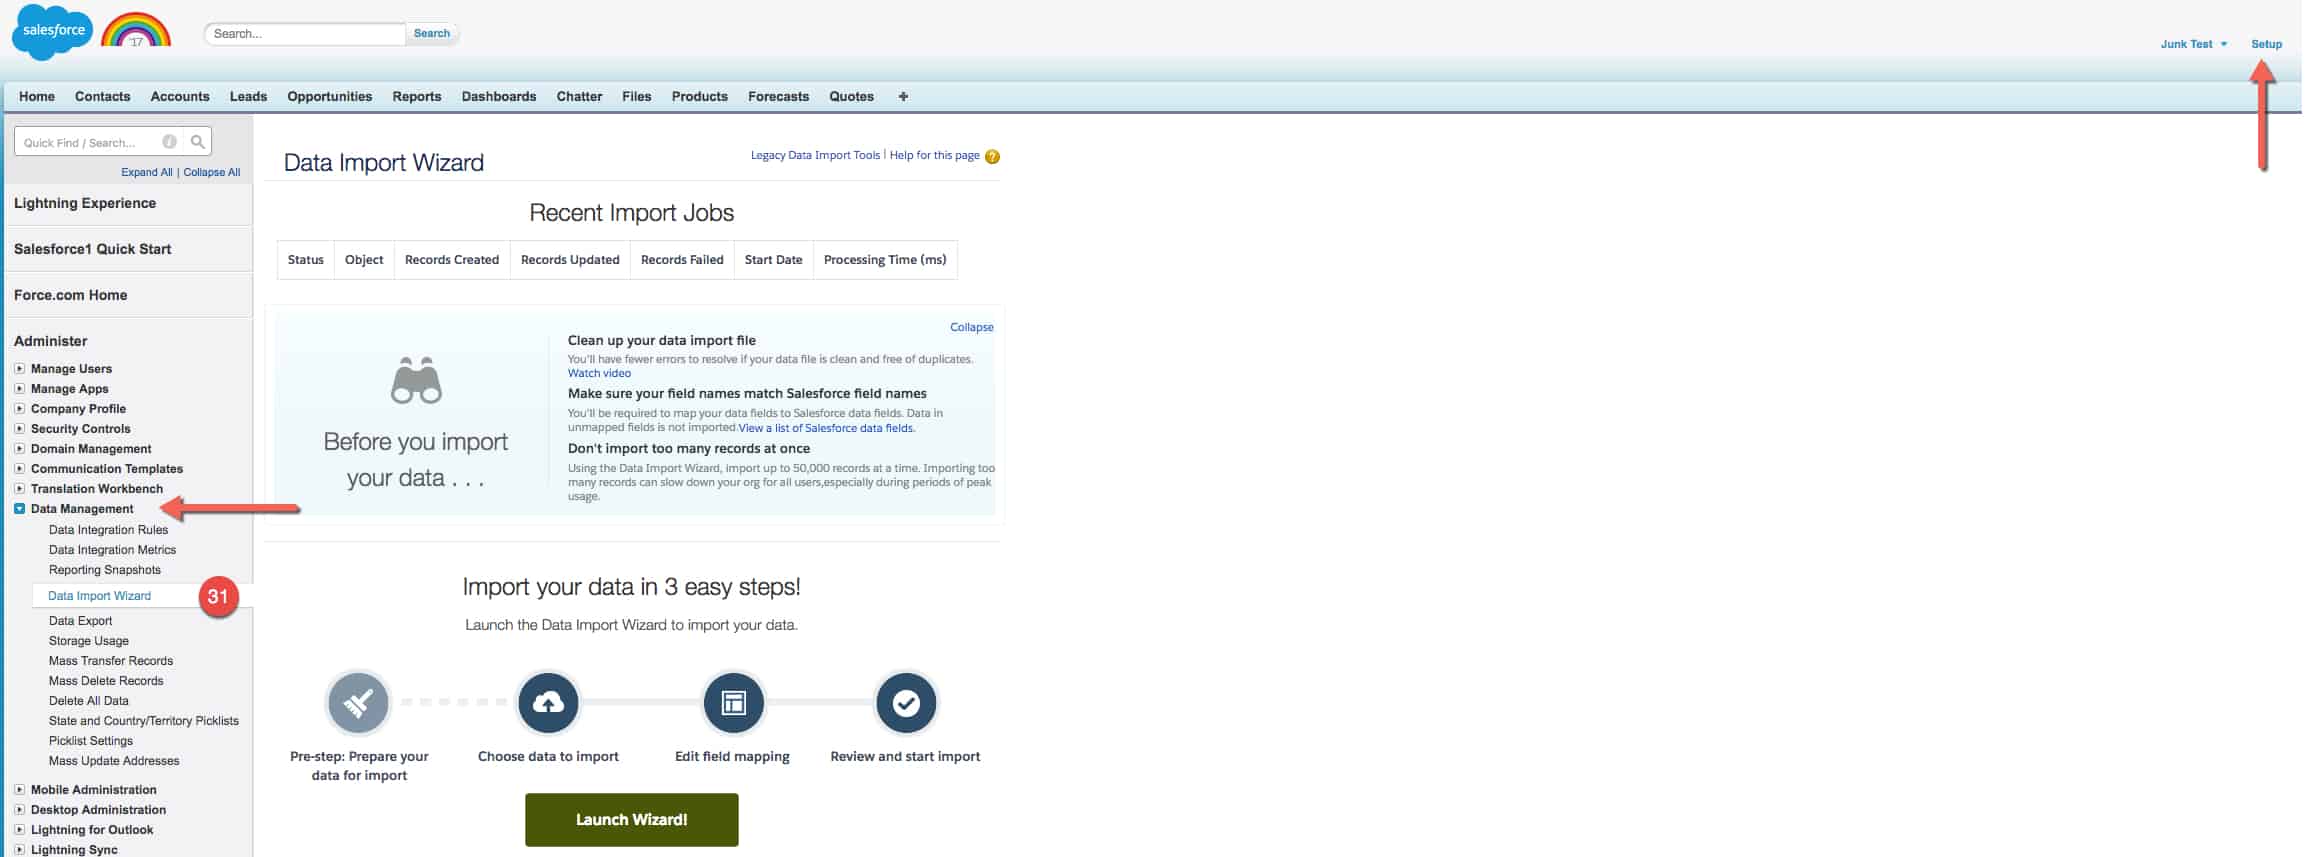
Task: Switch to the Accounts tab
Action: click(x=180, y=97)
